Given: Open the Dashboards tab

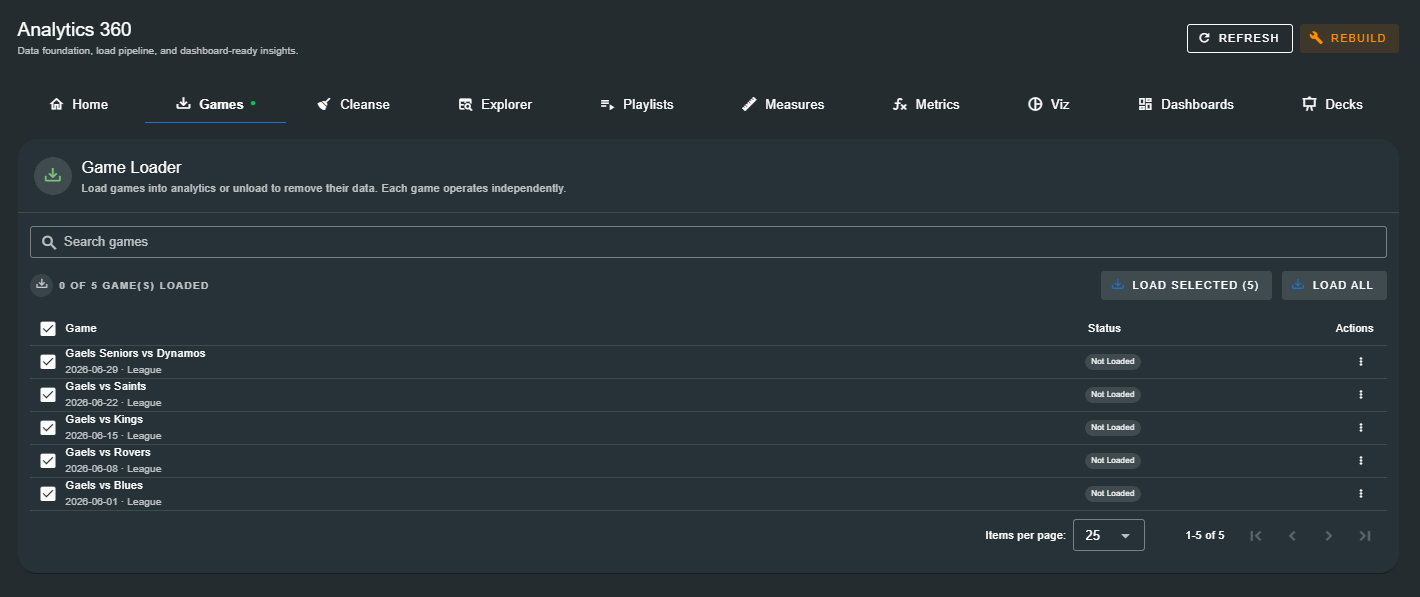Looking at the screenshot, I should coord(1186,104).
